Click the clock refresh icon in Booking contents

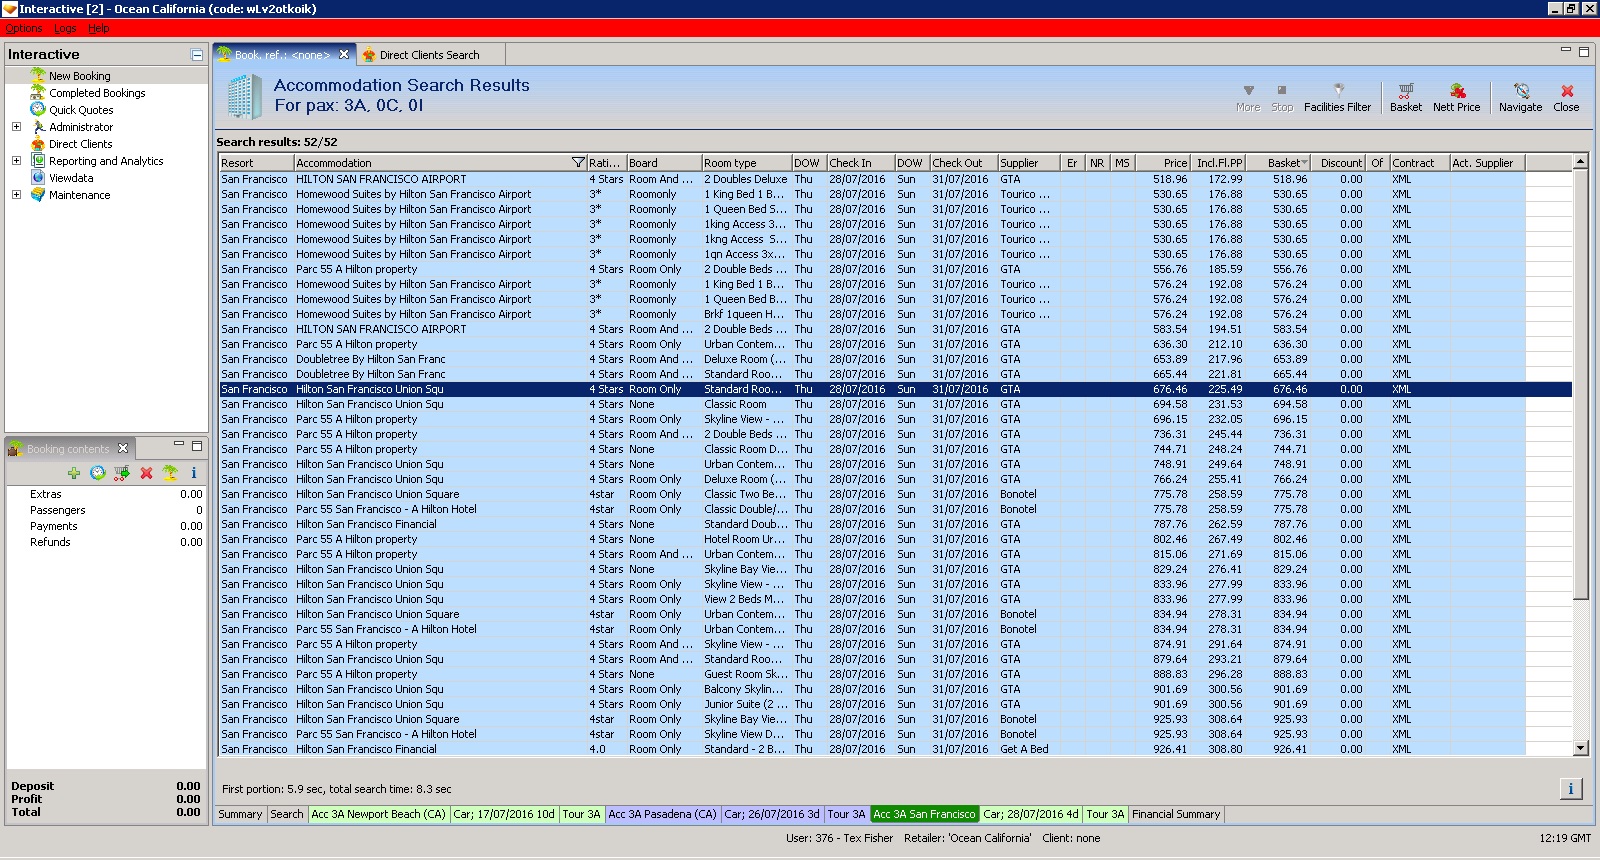tap(97, 473)
